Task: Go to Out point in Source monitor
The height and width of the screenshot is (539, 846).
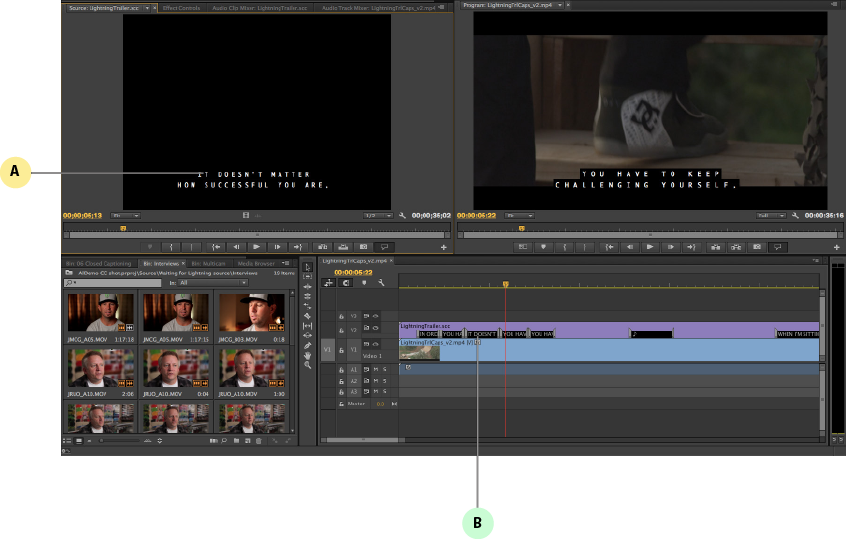Action: (x=297, y=247)
